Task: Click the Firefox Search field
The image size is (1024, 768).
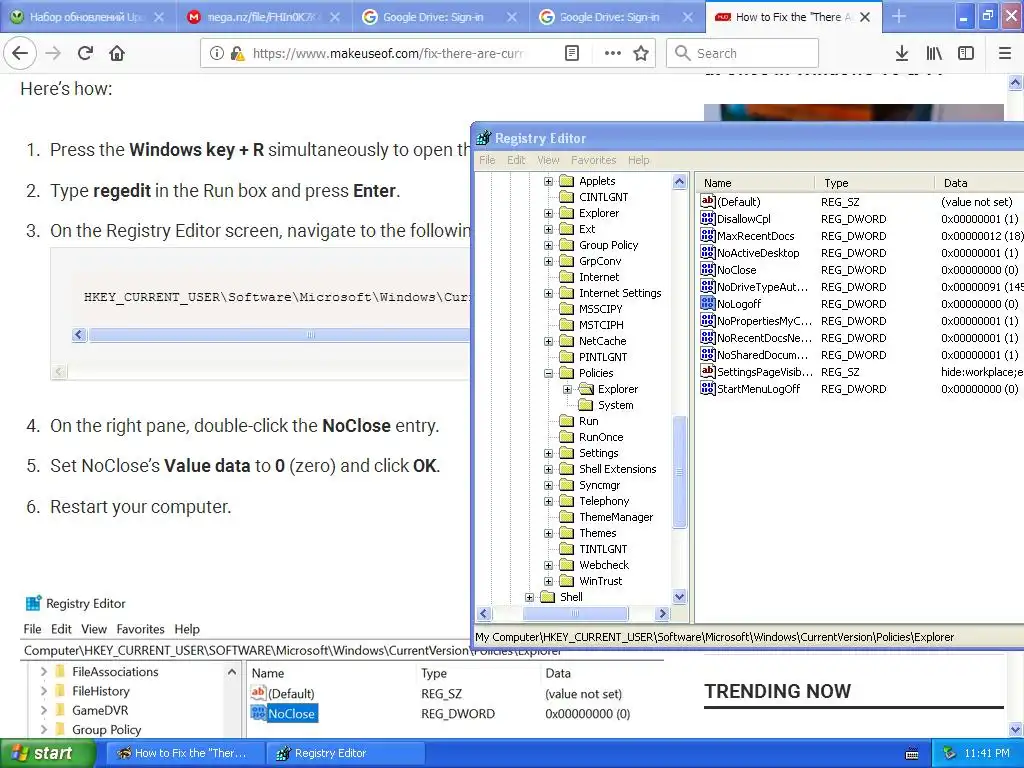Action: (x=743, y=53)
